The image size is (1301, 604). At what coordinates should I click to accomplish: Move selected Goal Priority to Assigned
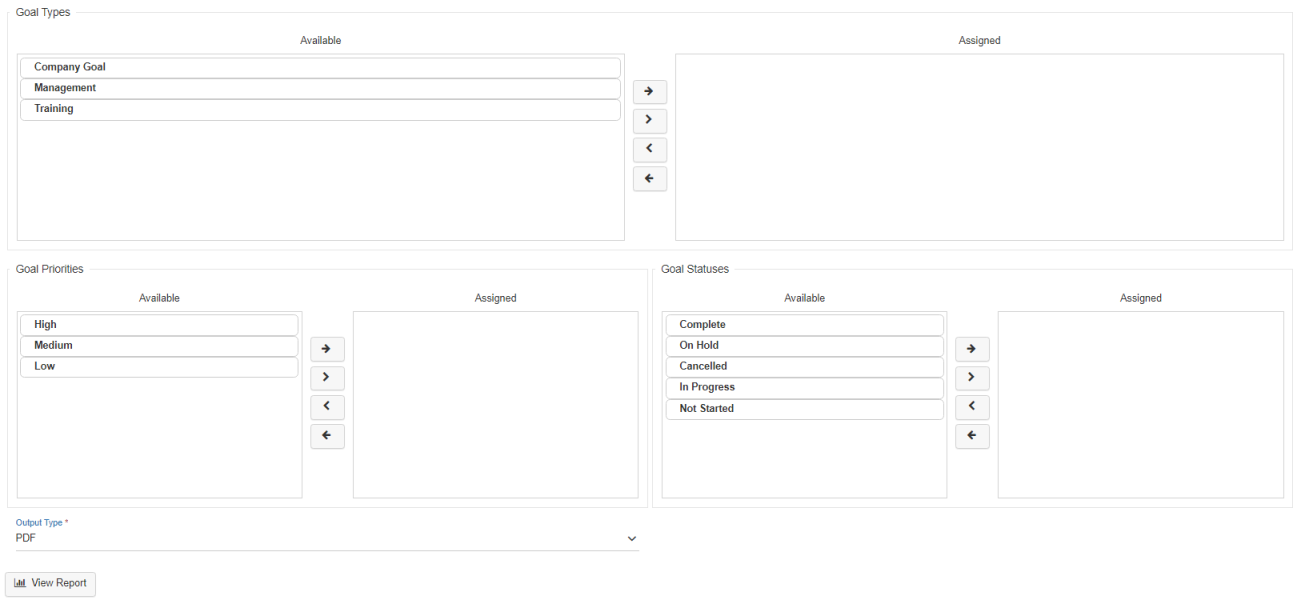(327, 378)
